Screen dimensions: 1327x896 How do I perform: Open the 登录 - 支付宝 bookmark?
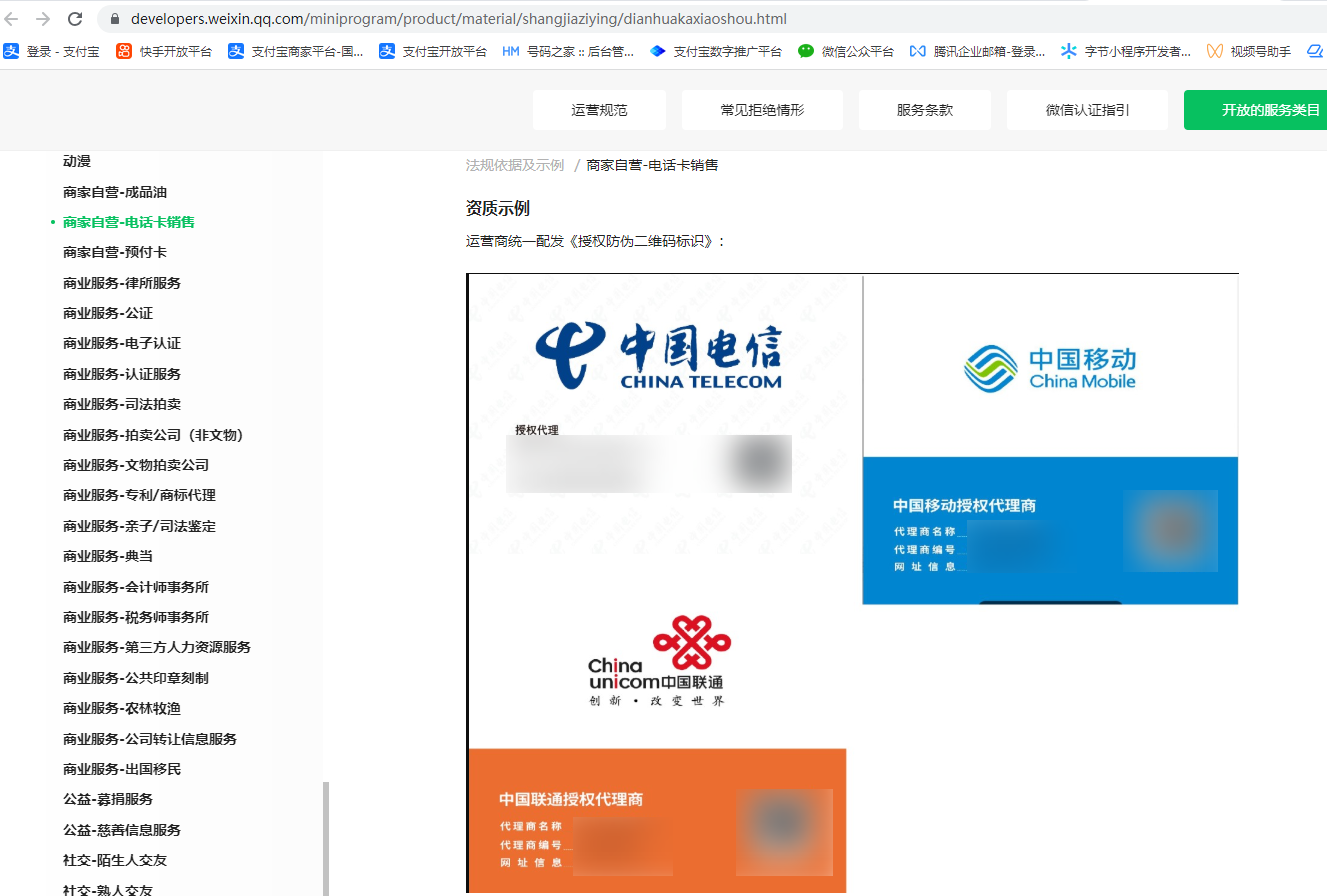[51, 51]
